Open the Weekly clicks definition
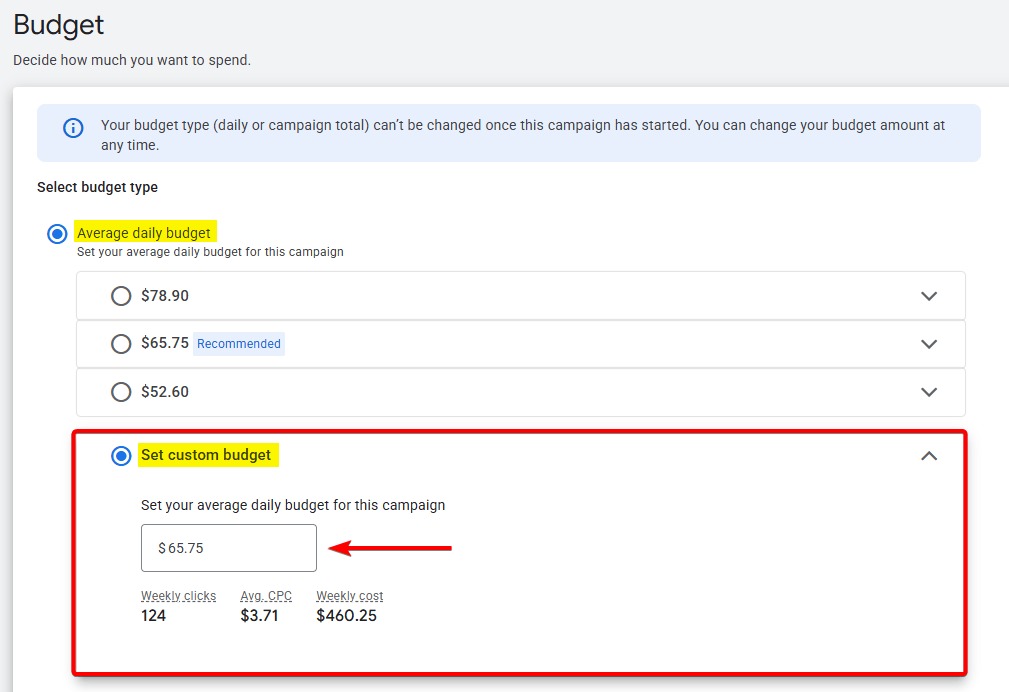 click(x=178, y=595)
